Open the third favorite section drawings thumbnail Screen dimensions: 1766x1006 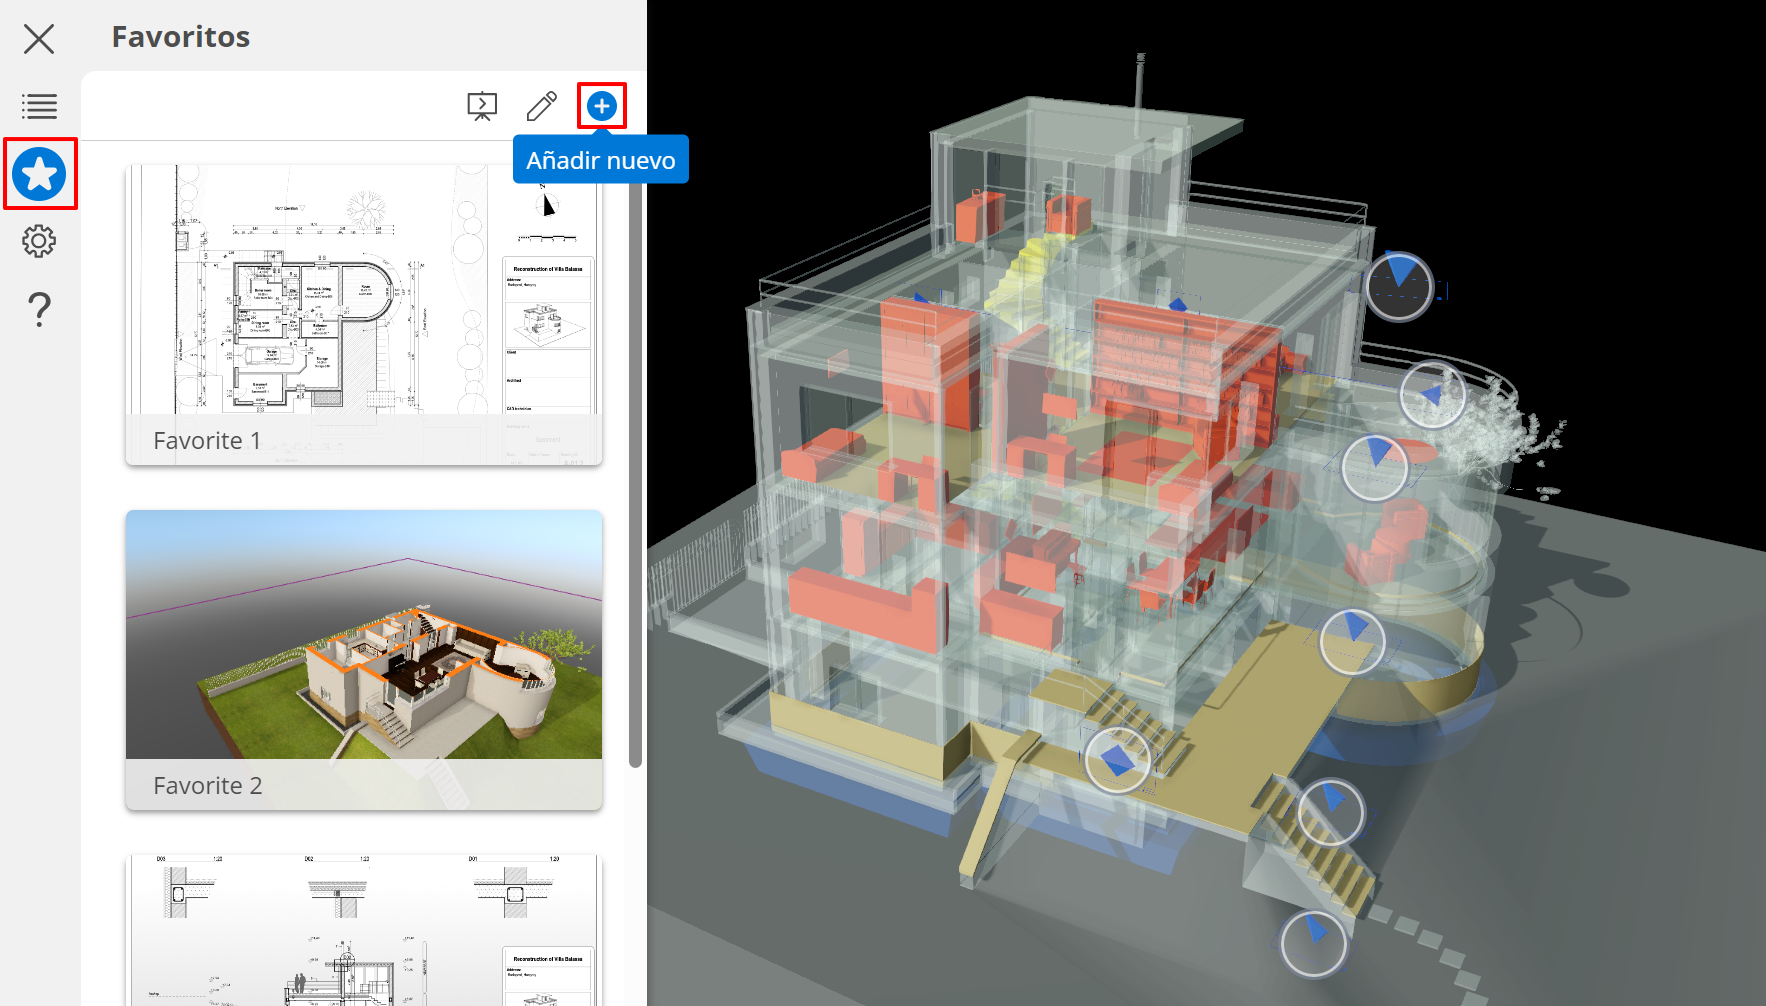(364, 930)
